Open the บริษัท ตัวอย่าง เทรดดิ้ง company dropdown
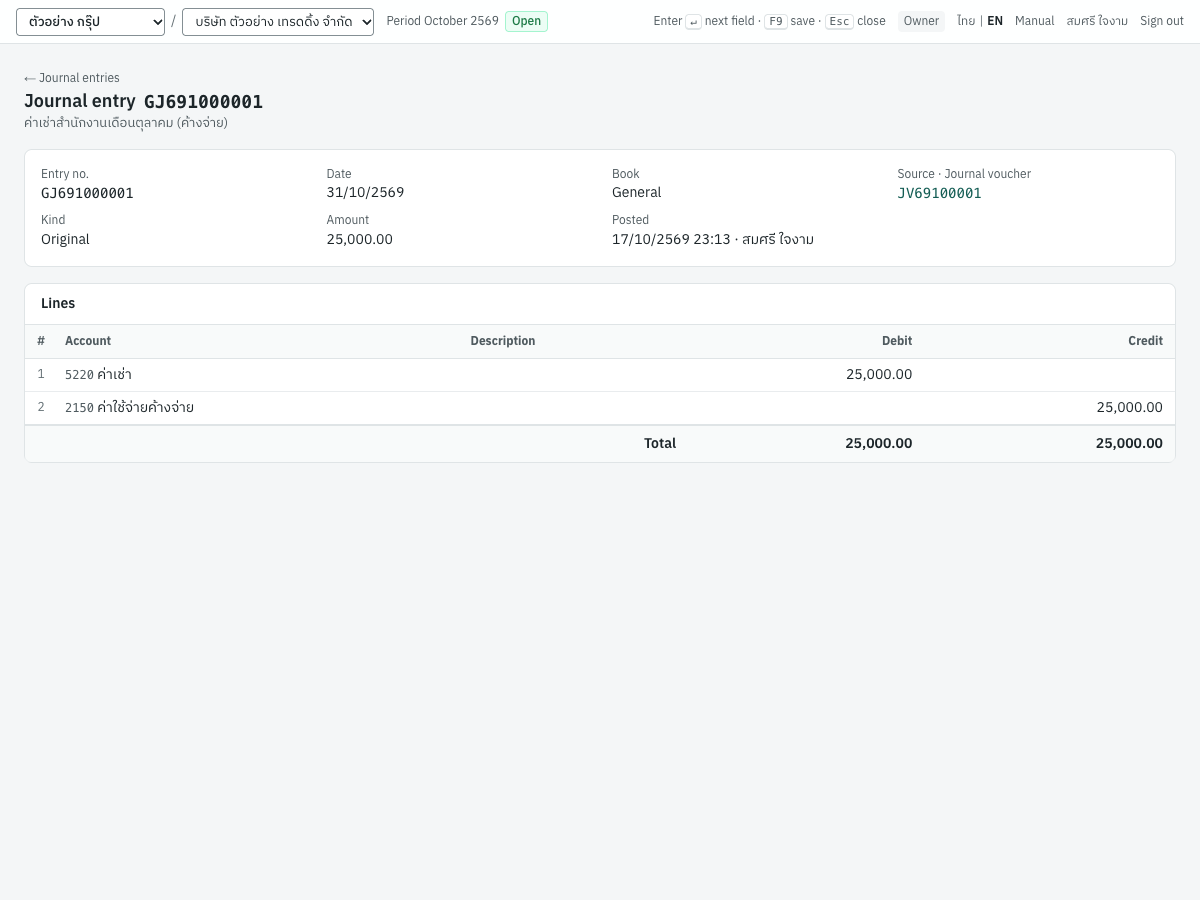Image resolution: width=1200 pixels, height=900 pixels. point(278,22)
